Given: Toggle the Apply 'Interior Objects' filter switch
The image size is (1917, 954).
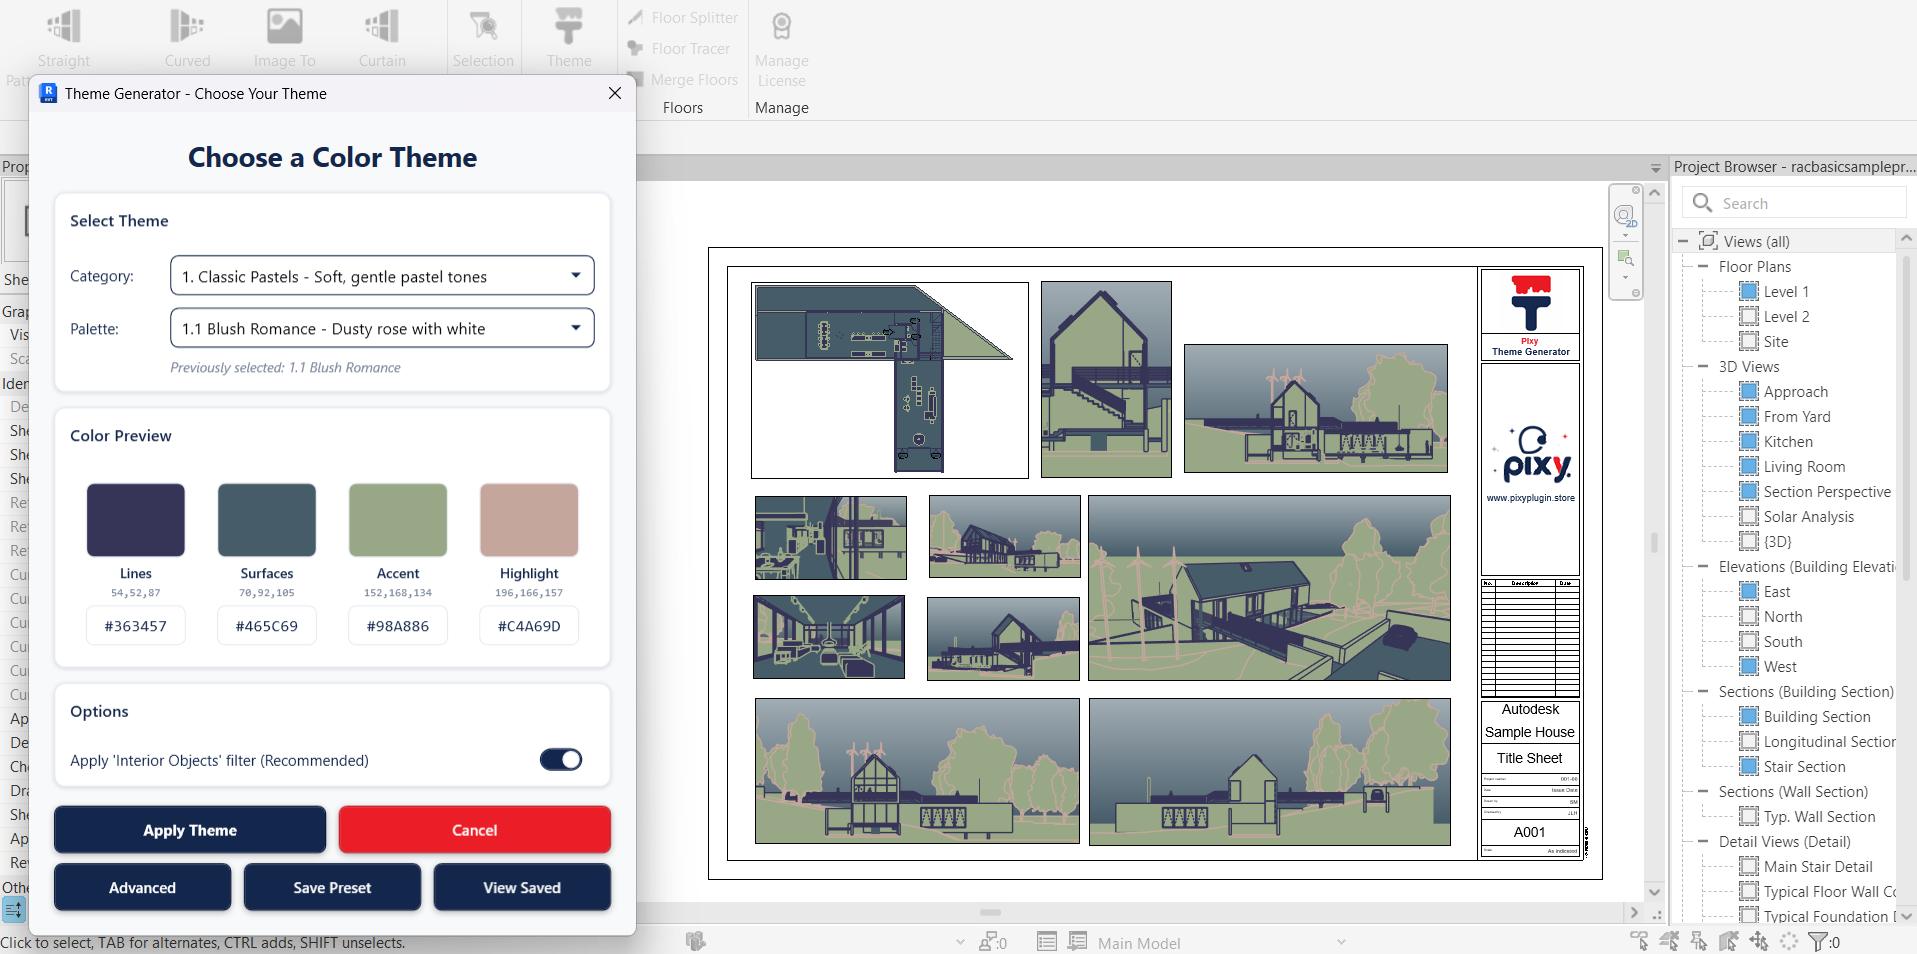Looking at the screenshot, I should (560, 759).
